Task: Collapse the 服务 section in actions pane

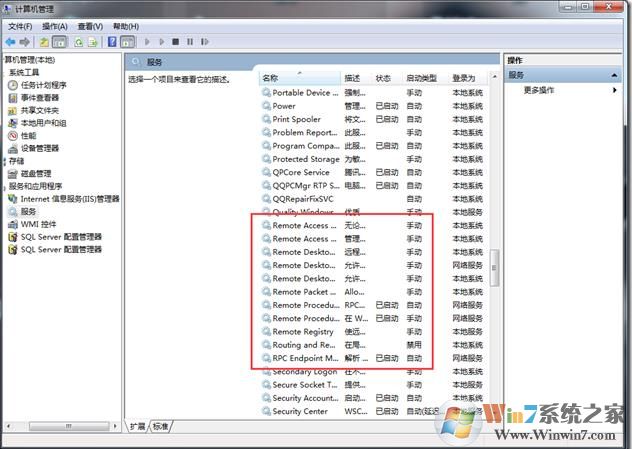Action: (614, 75)
